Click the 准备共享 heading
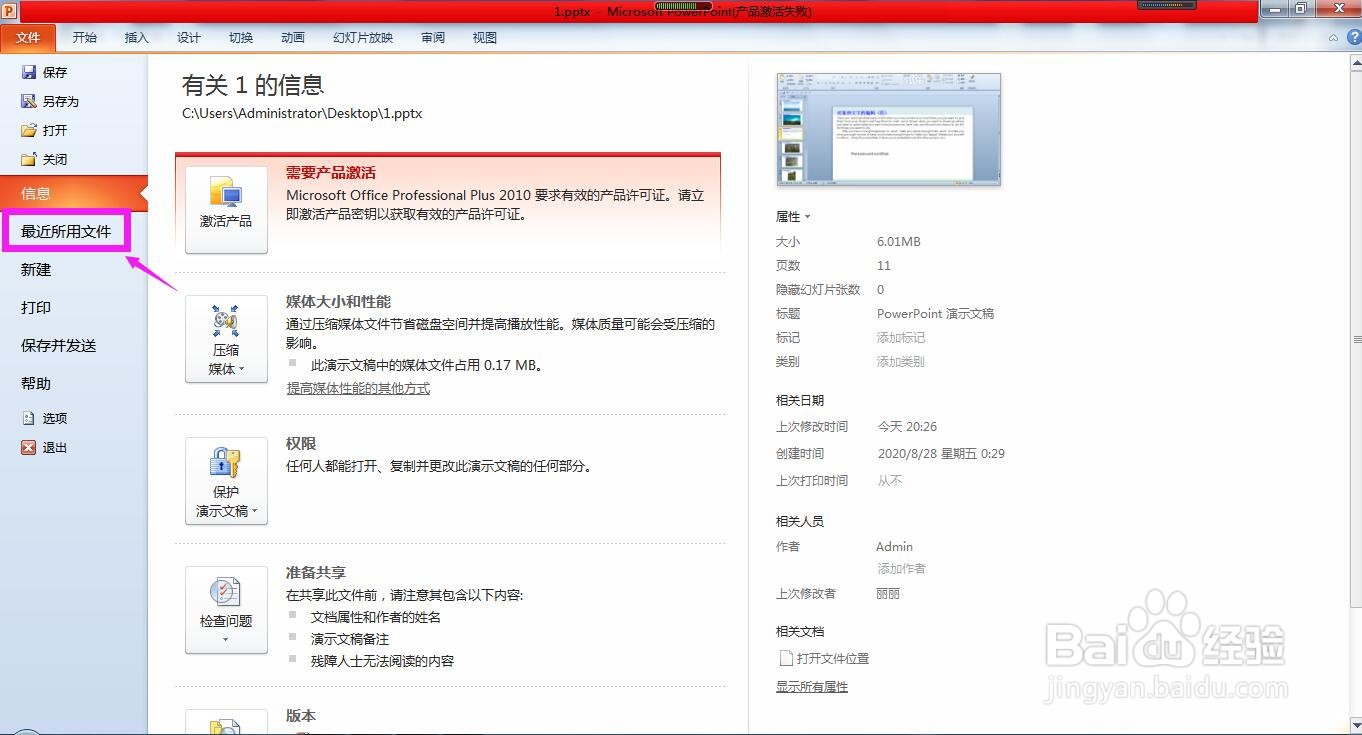Viewport: 1362px width, 735px height. 316,572
